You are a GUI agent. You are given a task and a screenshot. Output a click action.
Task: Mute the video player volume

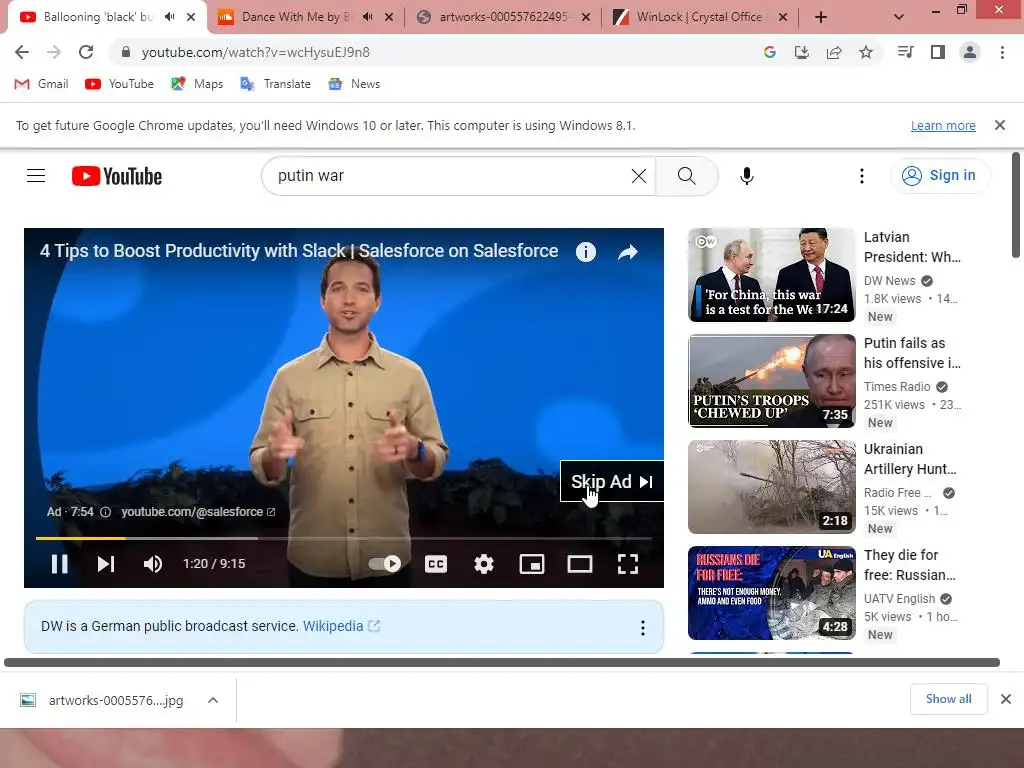[153, 564]
